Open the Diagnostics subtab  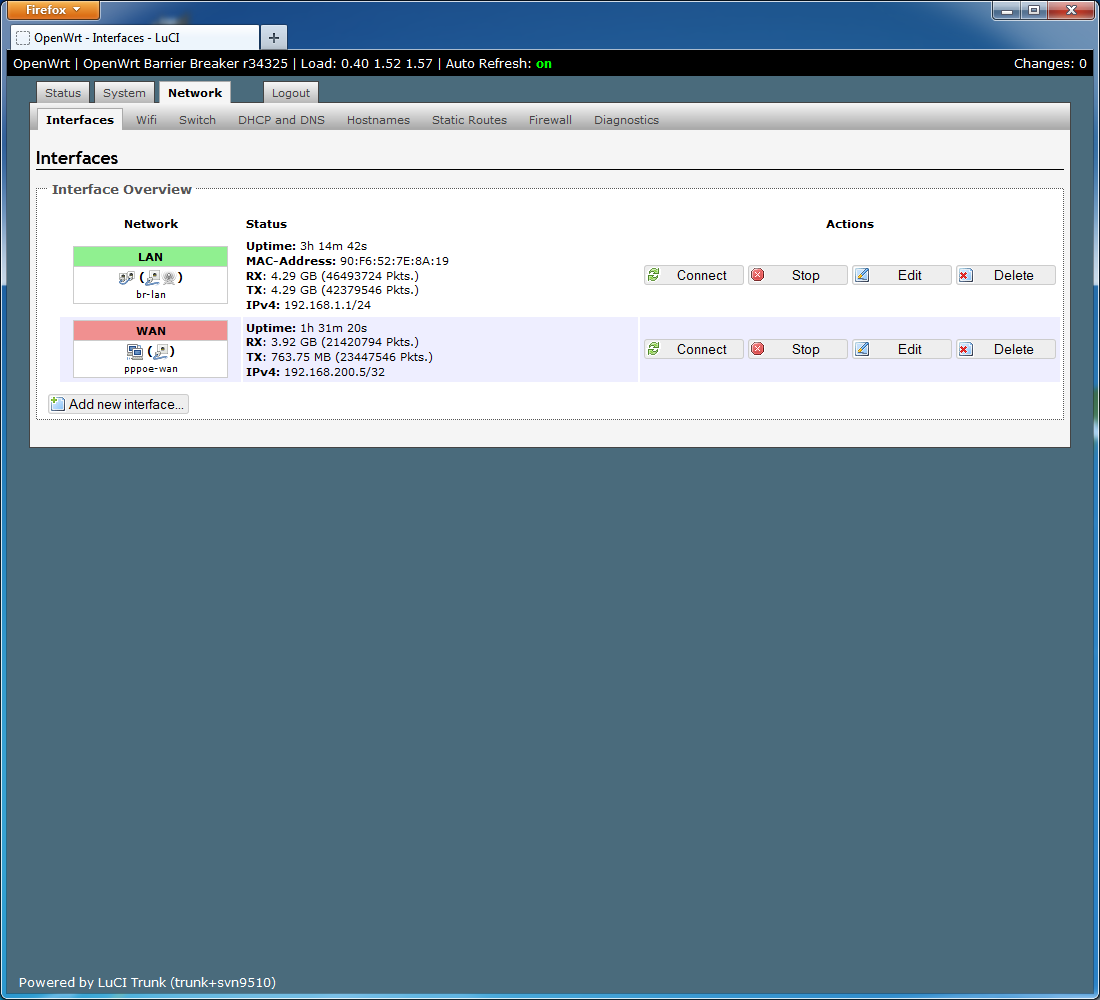(626, 120)
